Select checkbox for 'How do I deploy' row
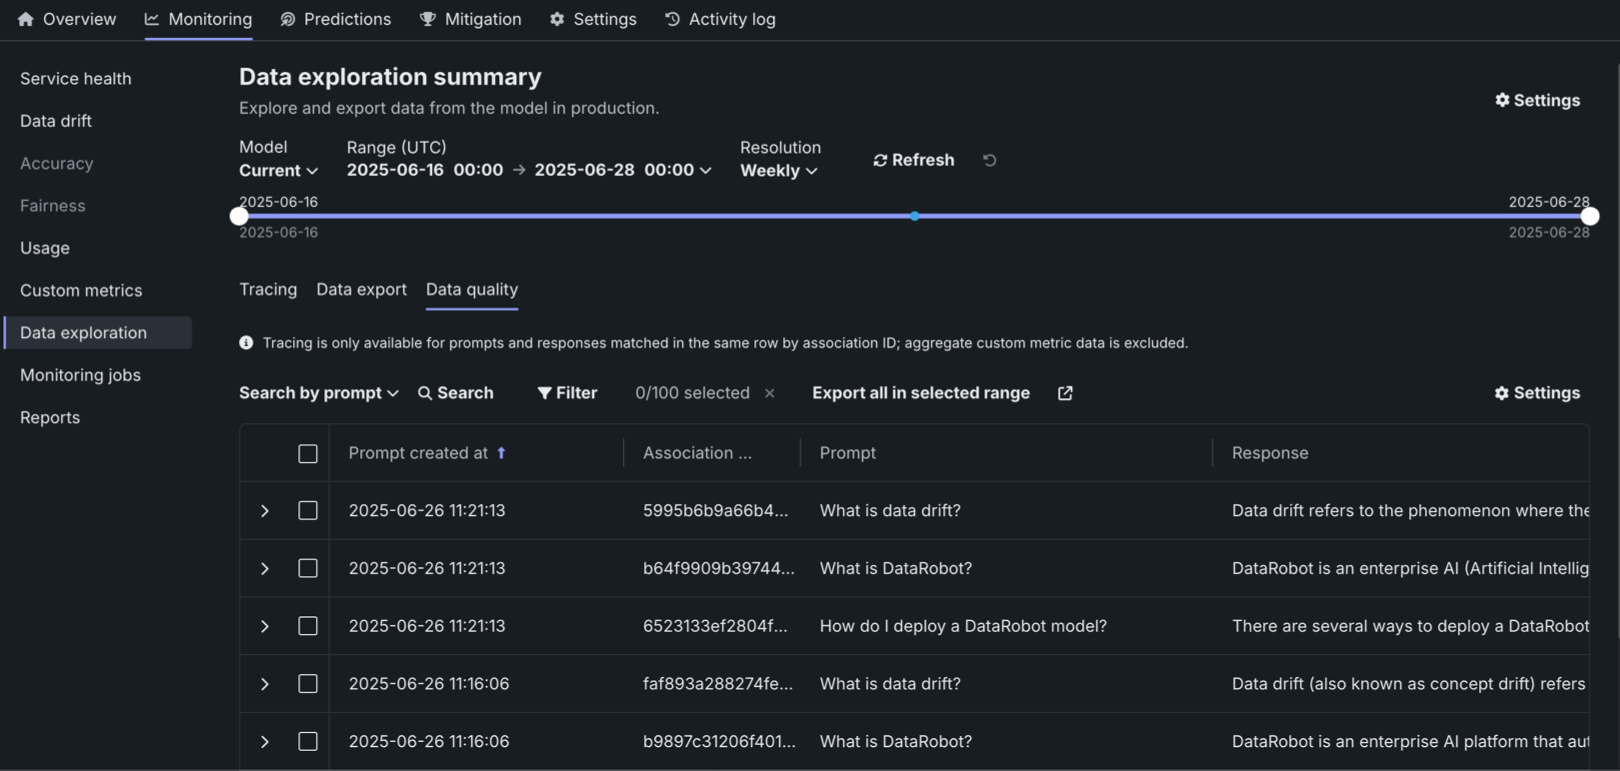The height and width of the screenshot is (771, 1620). 308,626
